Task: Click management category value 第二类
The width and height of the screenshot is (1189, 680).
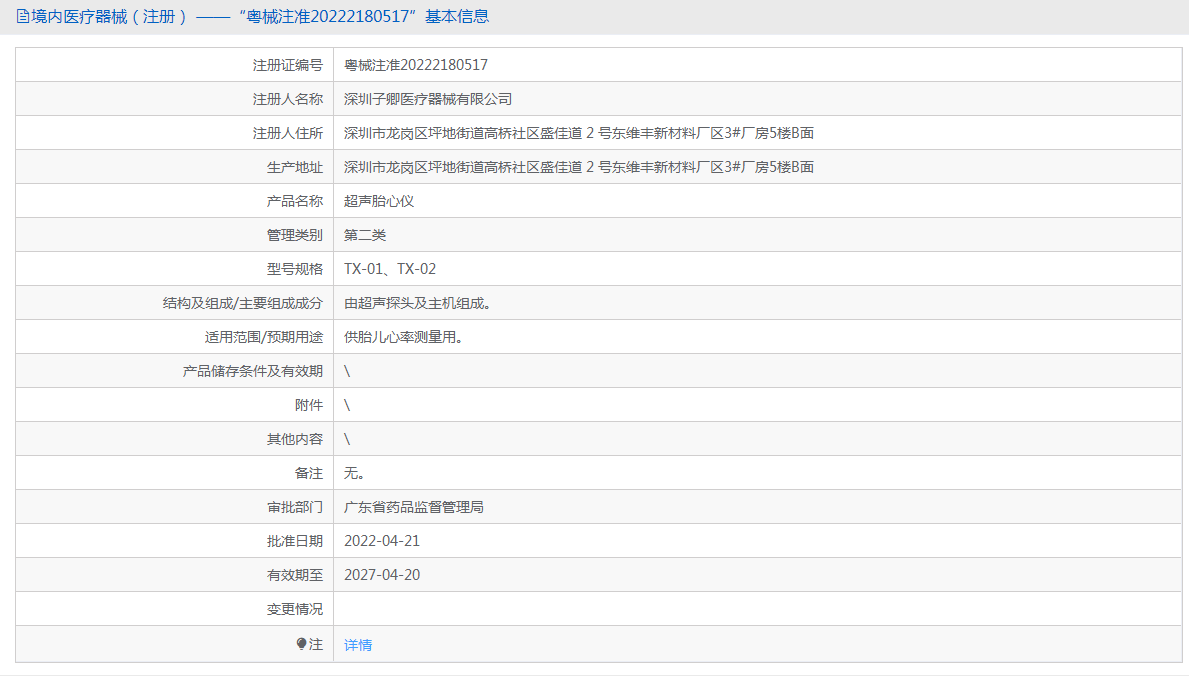Action: [x=365, y=235]
